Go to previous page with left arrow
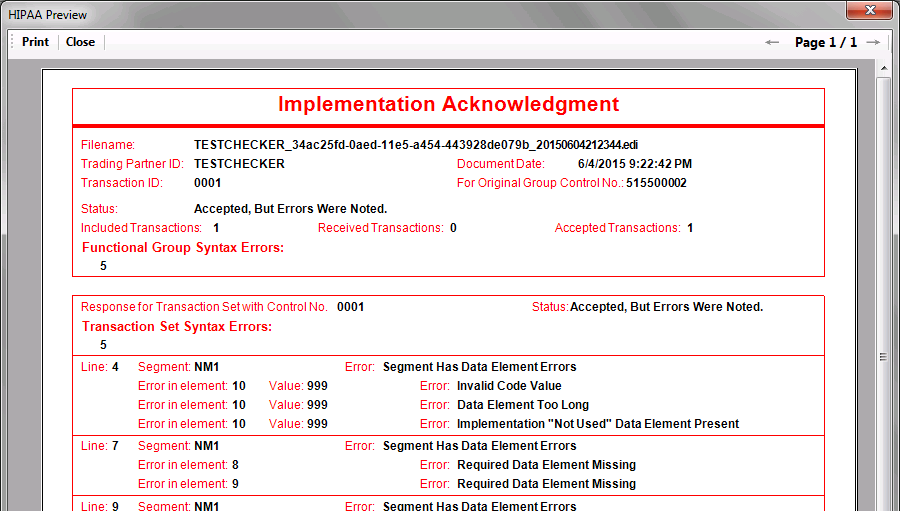This screenshot has width=900, height=511. [x=772, y=42]
